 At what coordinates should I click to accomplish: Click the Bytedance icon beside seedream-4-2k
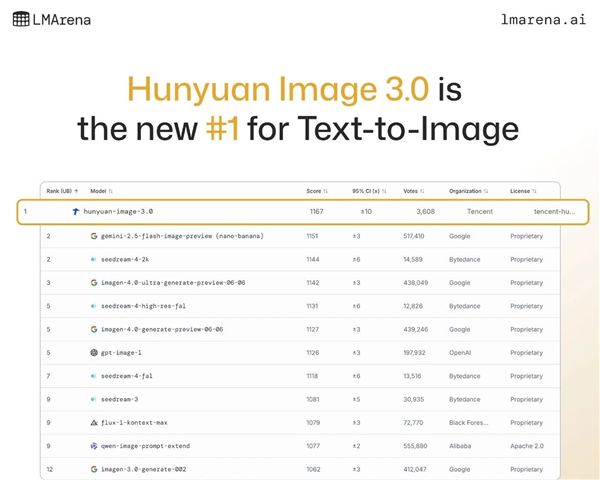click(x=93, y=260)
